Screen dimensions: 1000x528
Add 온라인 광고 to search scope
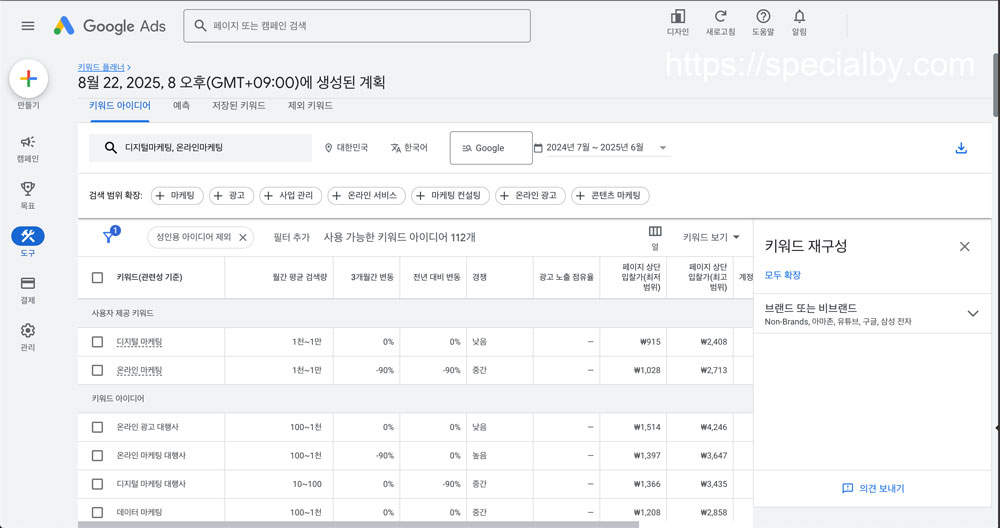[531, 196]
